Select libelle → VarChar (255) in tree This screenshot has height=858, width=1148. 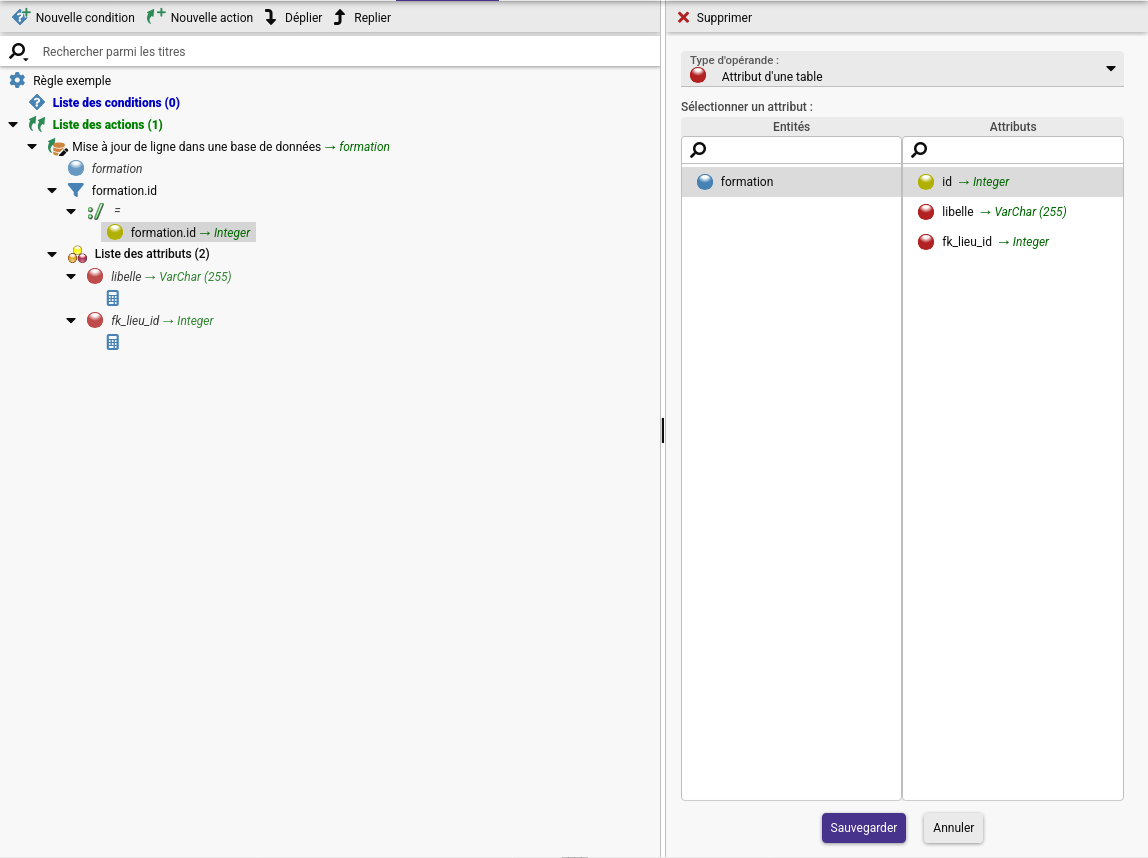171,277
